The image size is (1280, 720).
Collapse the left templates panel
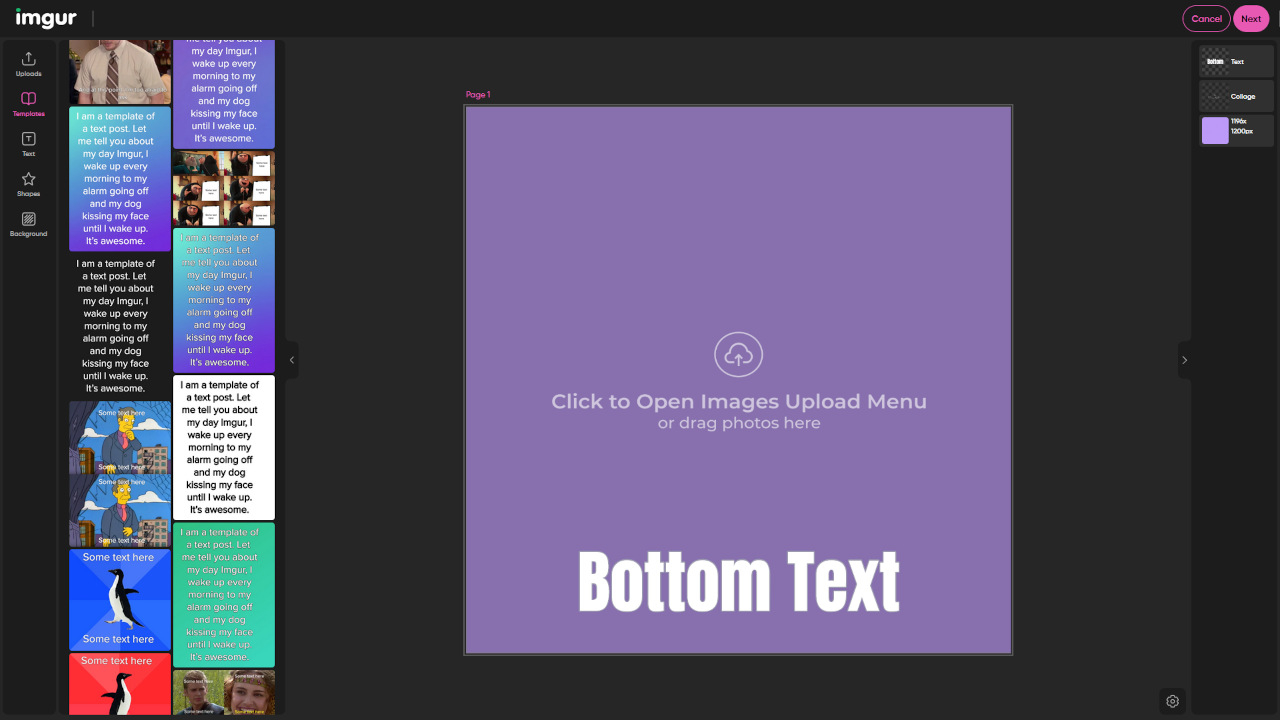(x=292, y=360)
